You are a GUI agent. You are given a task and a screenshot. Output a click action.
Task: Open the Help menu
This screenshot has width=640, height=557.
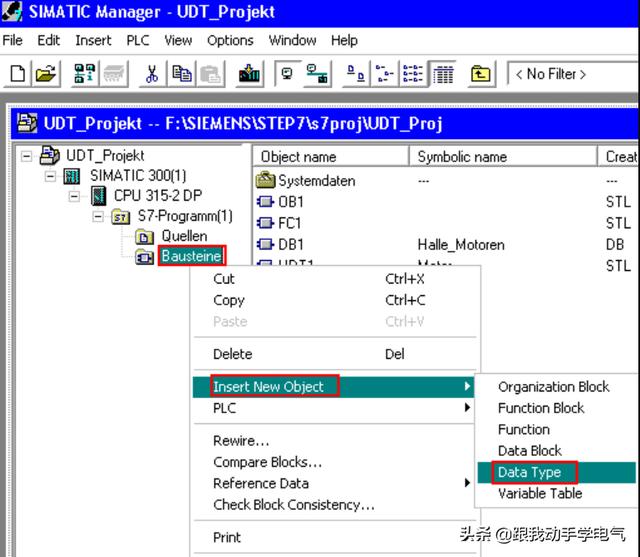[344, 40]
